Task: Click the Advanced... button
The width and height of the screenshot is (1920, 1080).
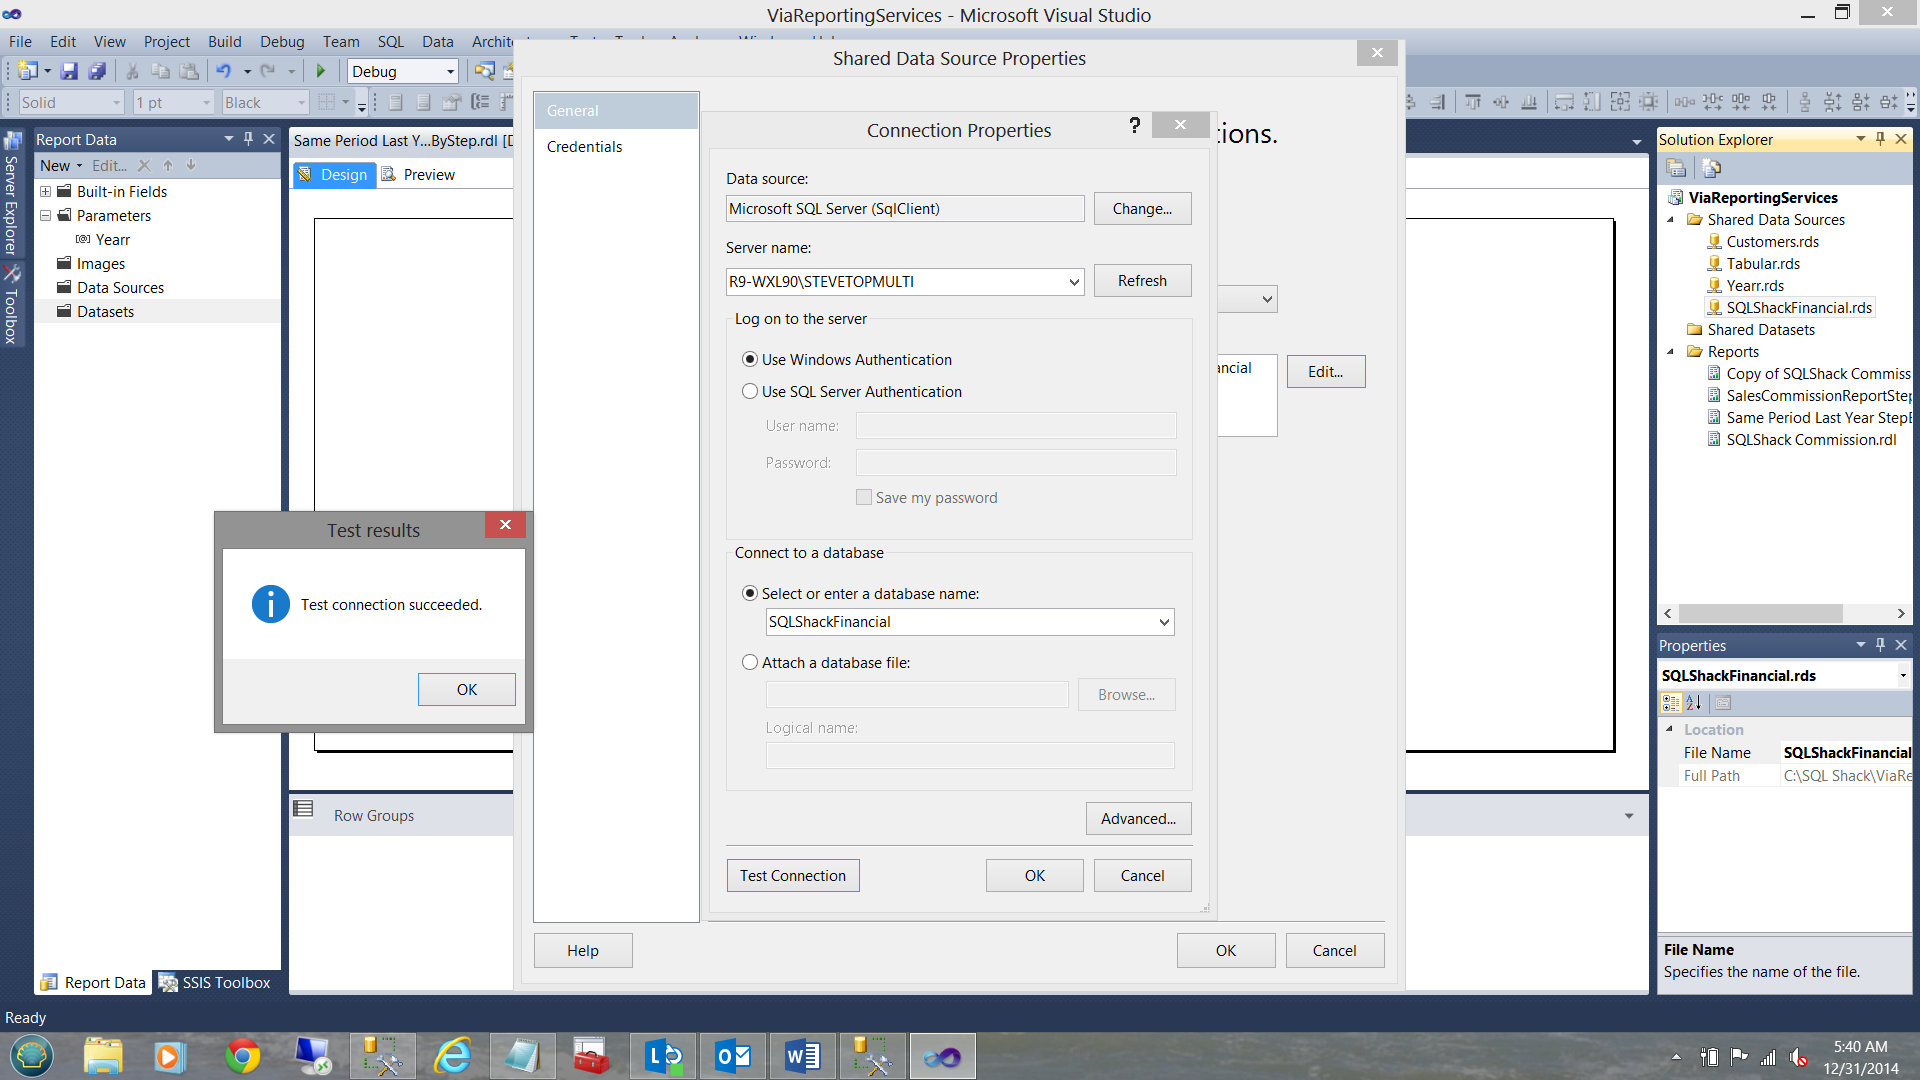Action: [1138, 819]
